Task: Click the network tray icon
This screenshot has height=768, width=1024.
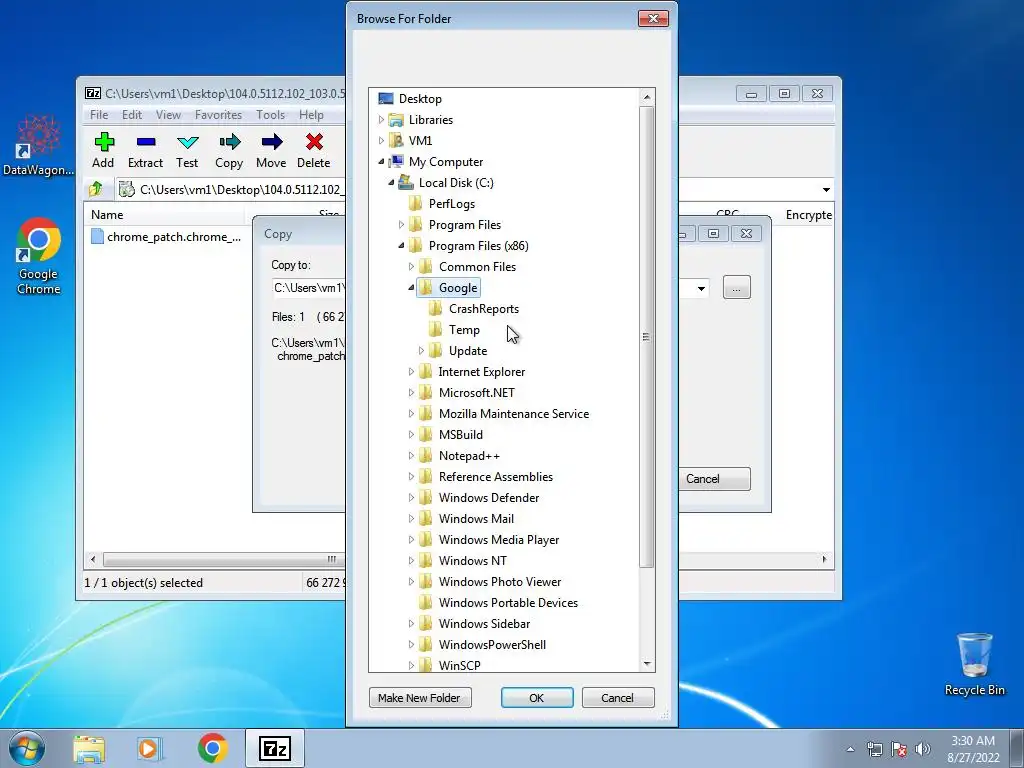Action: point(874,749)
